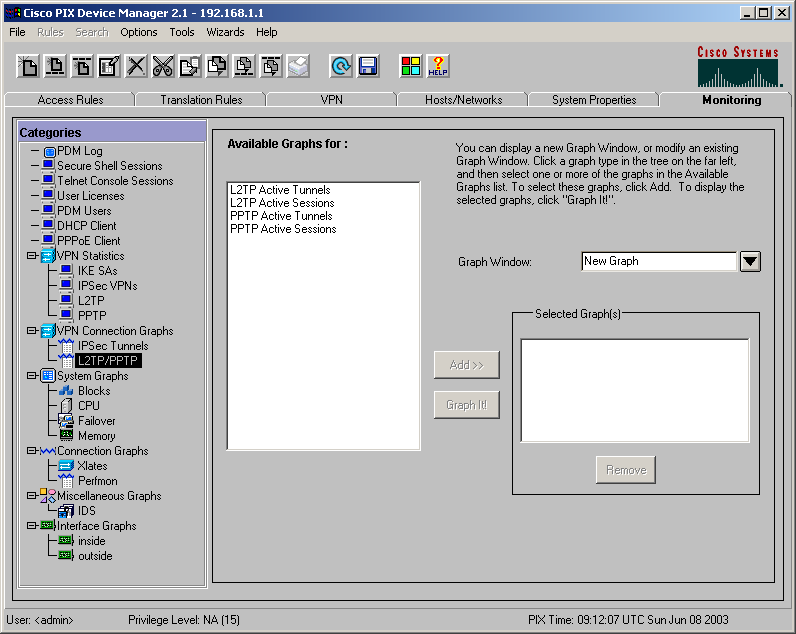Collapse the Miscellaneous Graphs node

(x=32, y=495)
